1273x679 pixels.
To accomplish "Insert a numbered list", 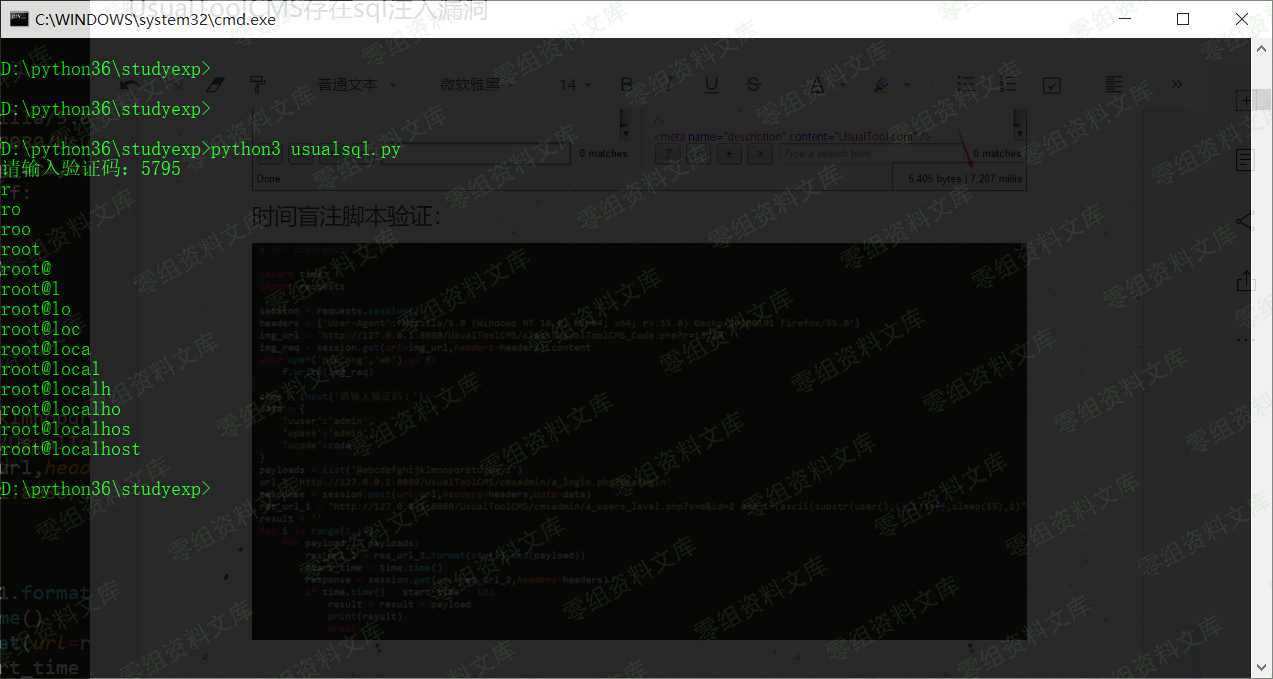I will click(1008, 85).
